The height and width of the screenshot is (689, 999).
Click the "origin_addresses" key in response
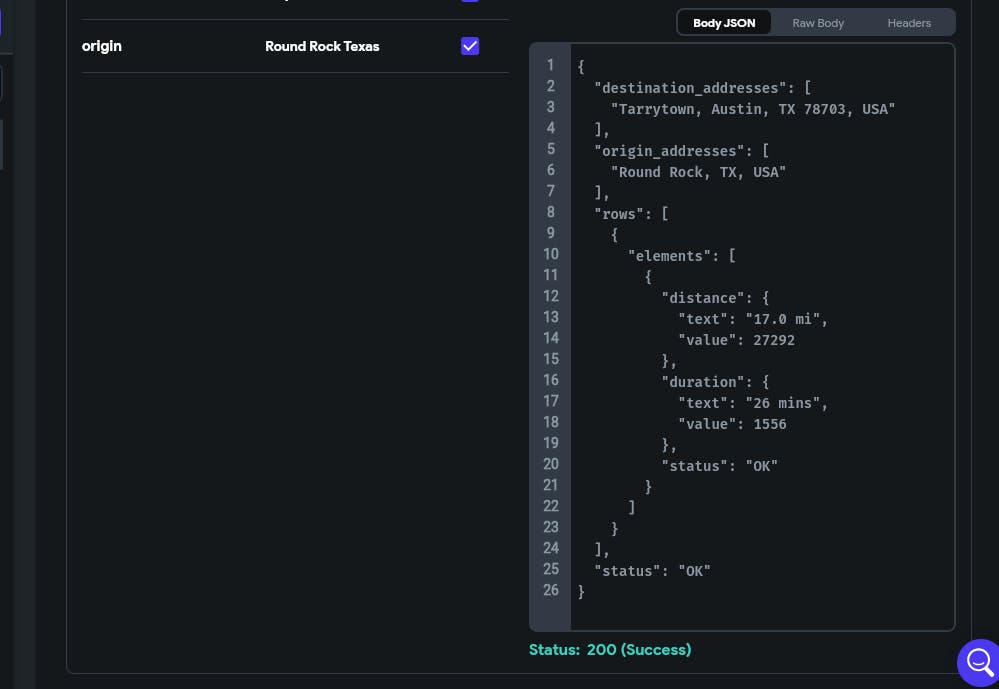click(x=673, y=150)
